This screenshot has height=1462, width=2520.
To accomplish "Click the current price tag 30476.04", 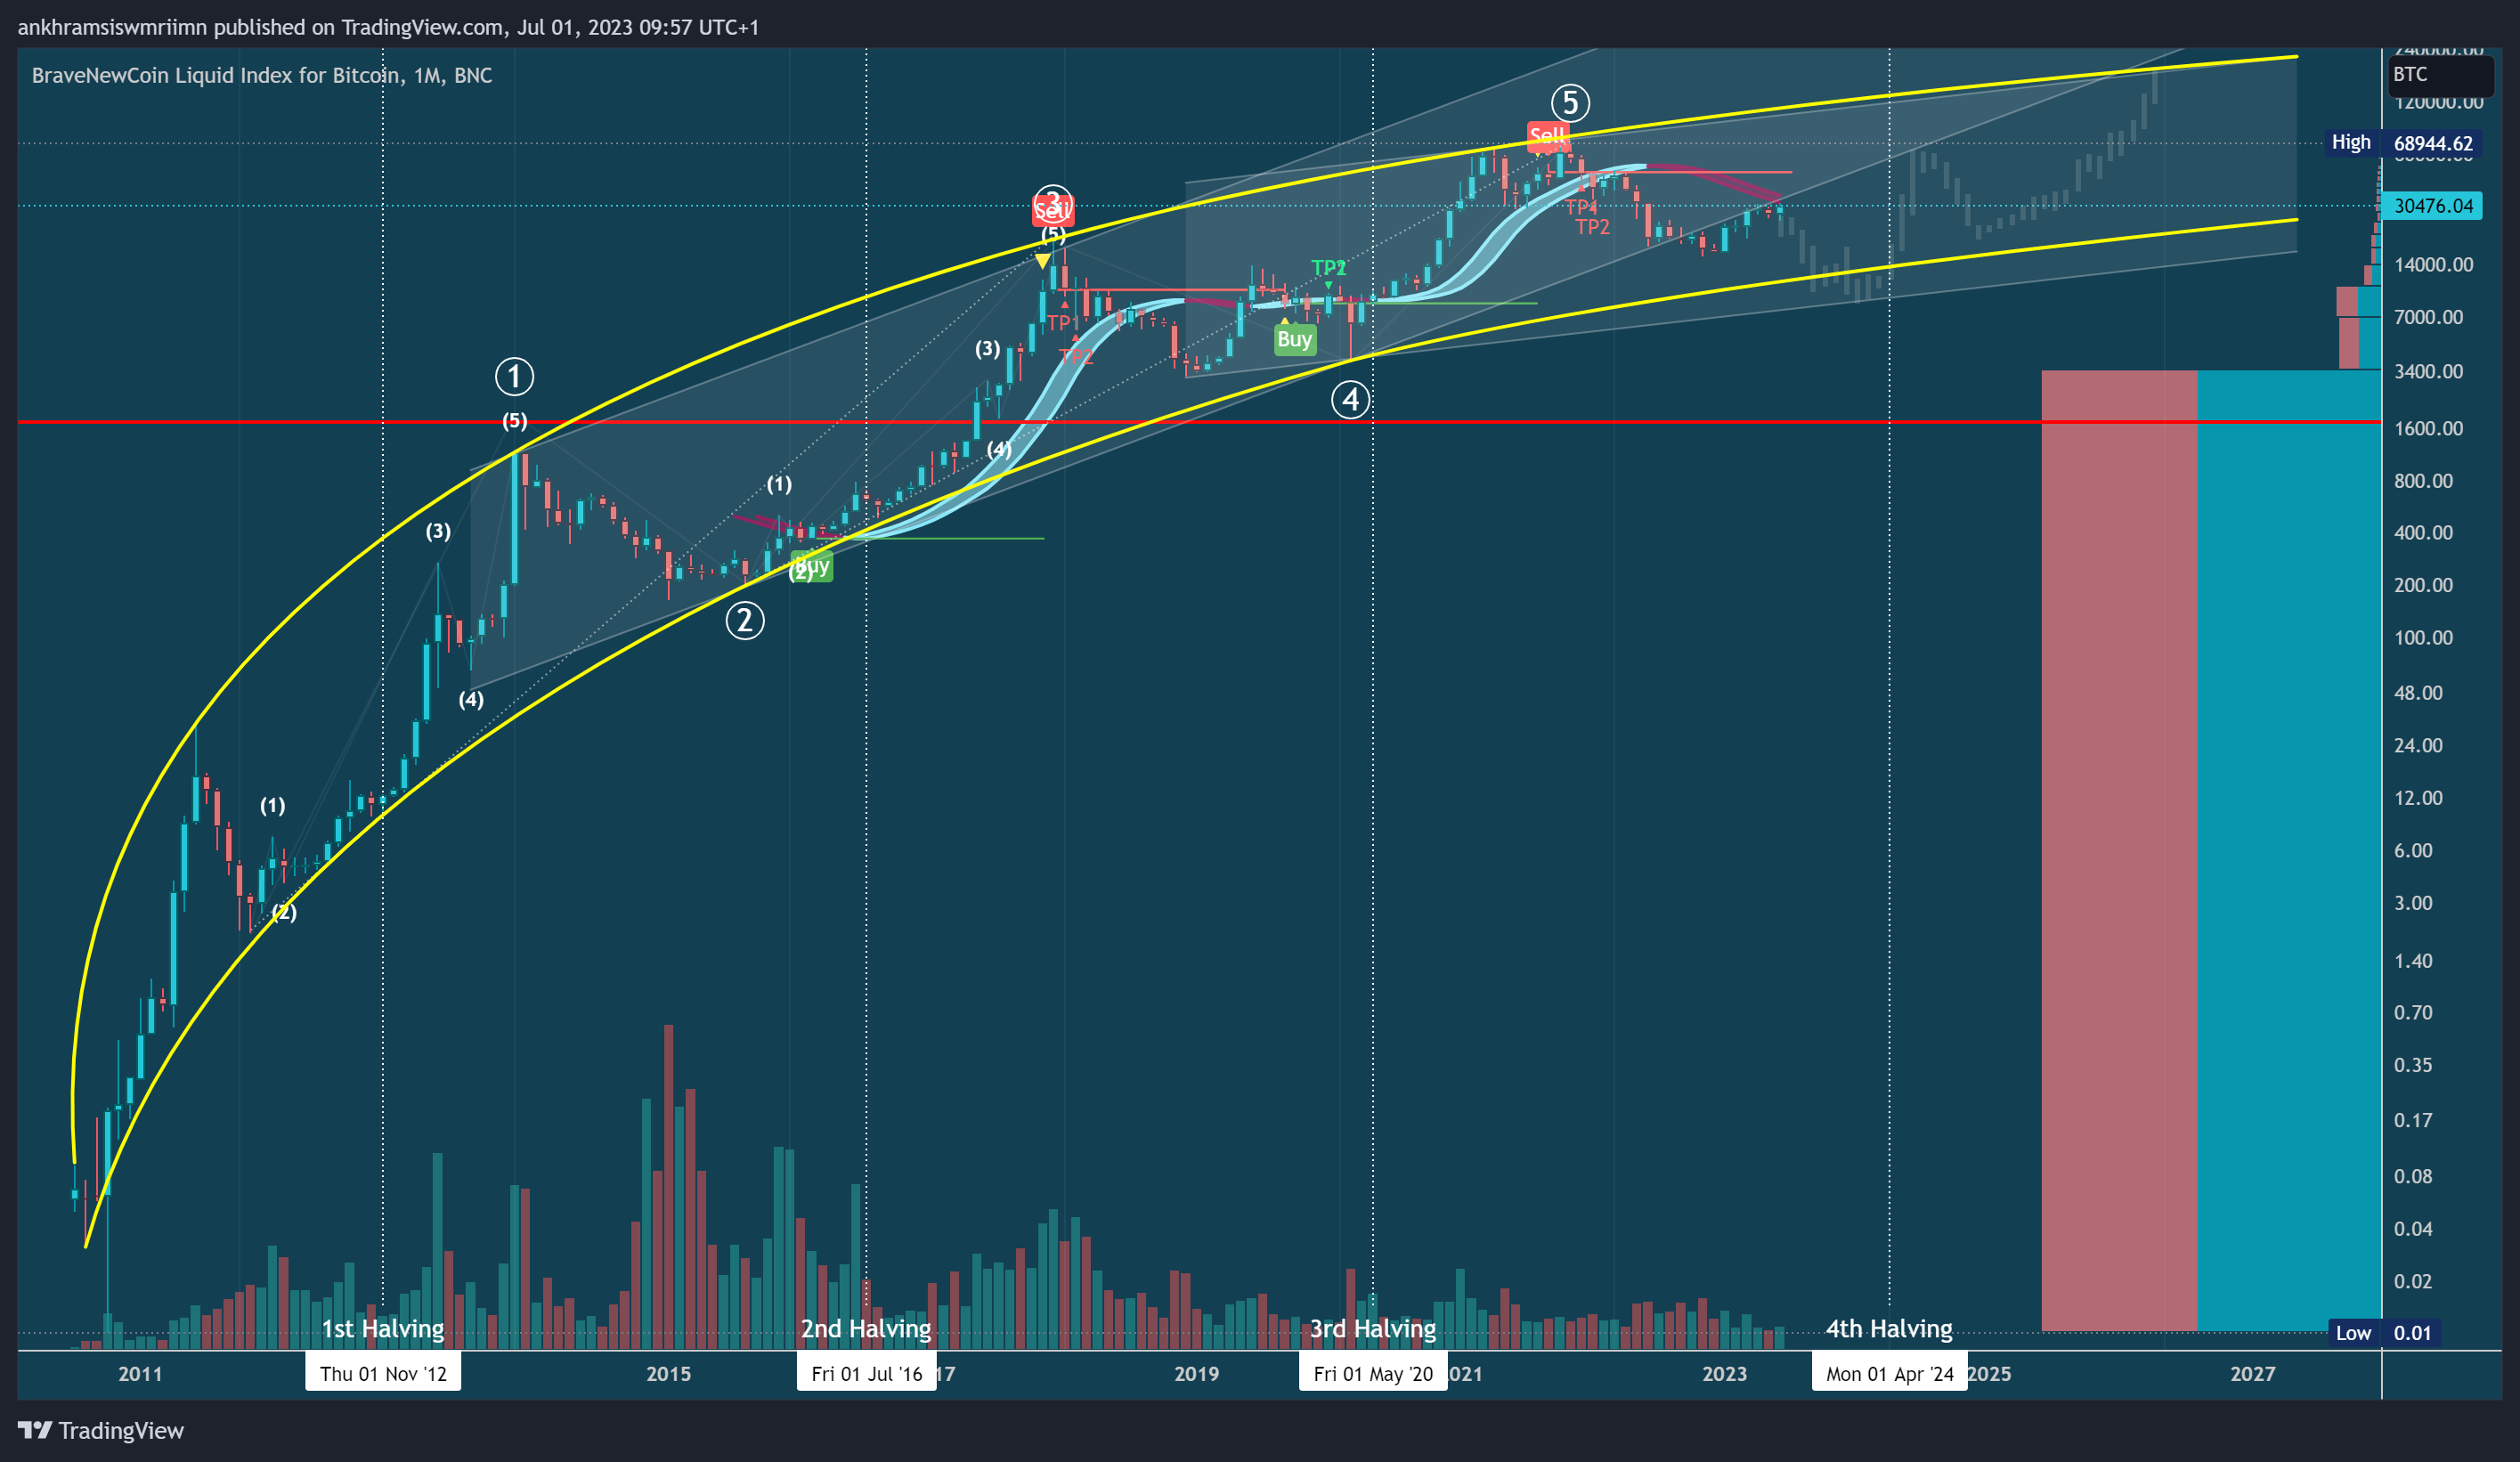I will (x=2432, y=206).
